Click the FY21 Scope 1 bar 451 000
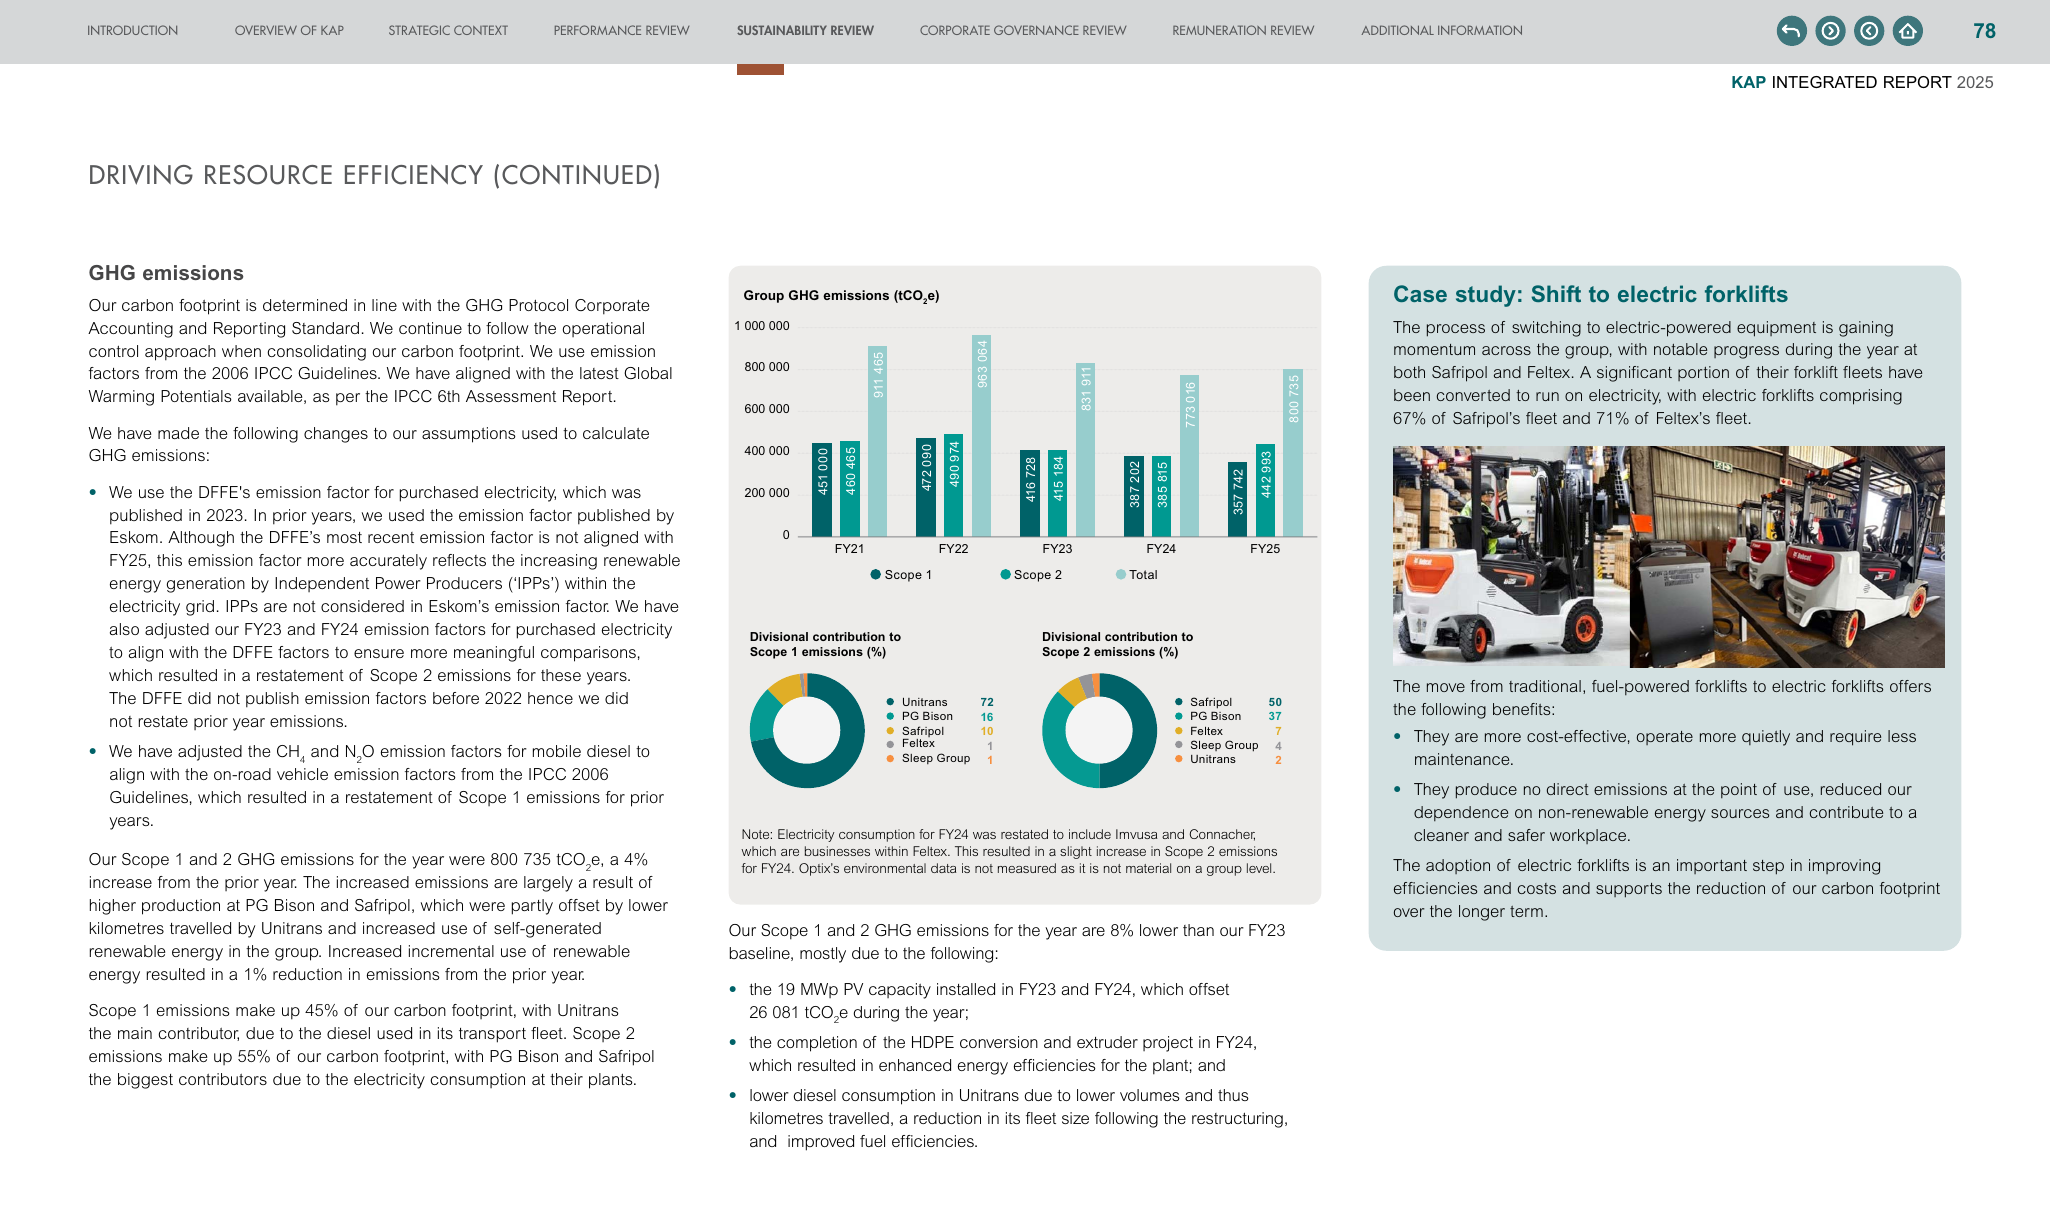 (822, 490)
